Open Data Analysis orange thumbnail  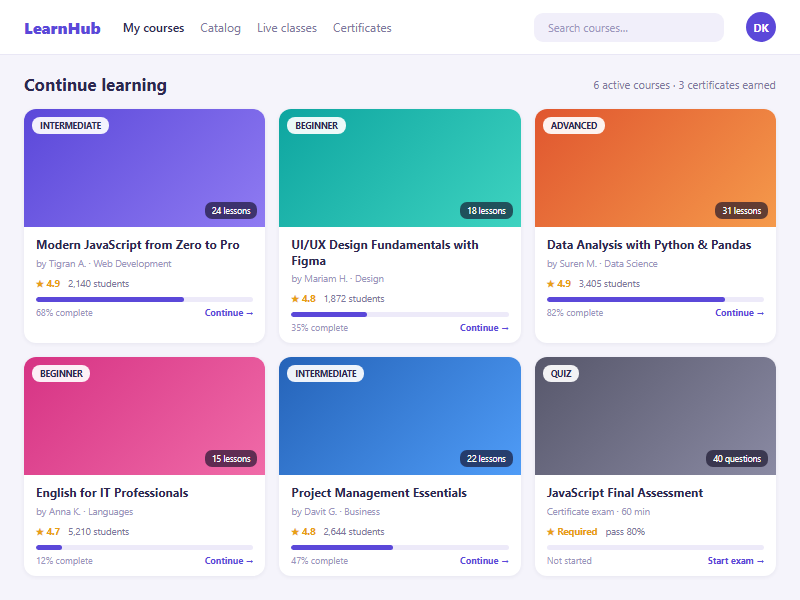tap(655, 168)
